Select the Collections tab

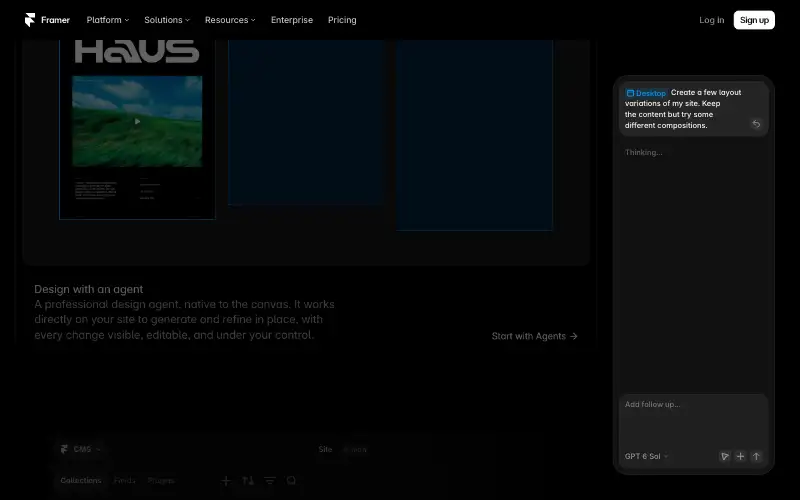coord(81,481)
